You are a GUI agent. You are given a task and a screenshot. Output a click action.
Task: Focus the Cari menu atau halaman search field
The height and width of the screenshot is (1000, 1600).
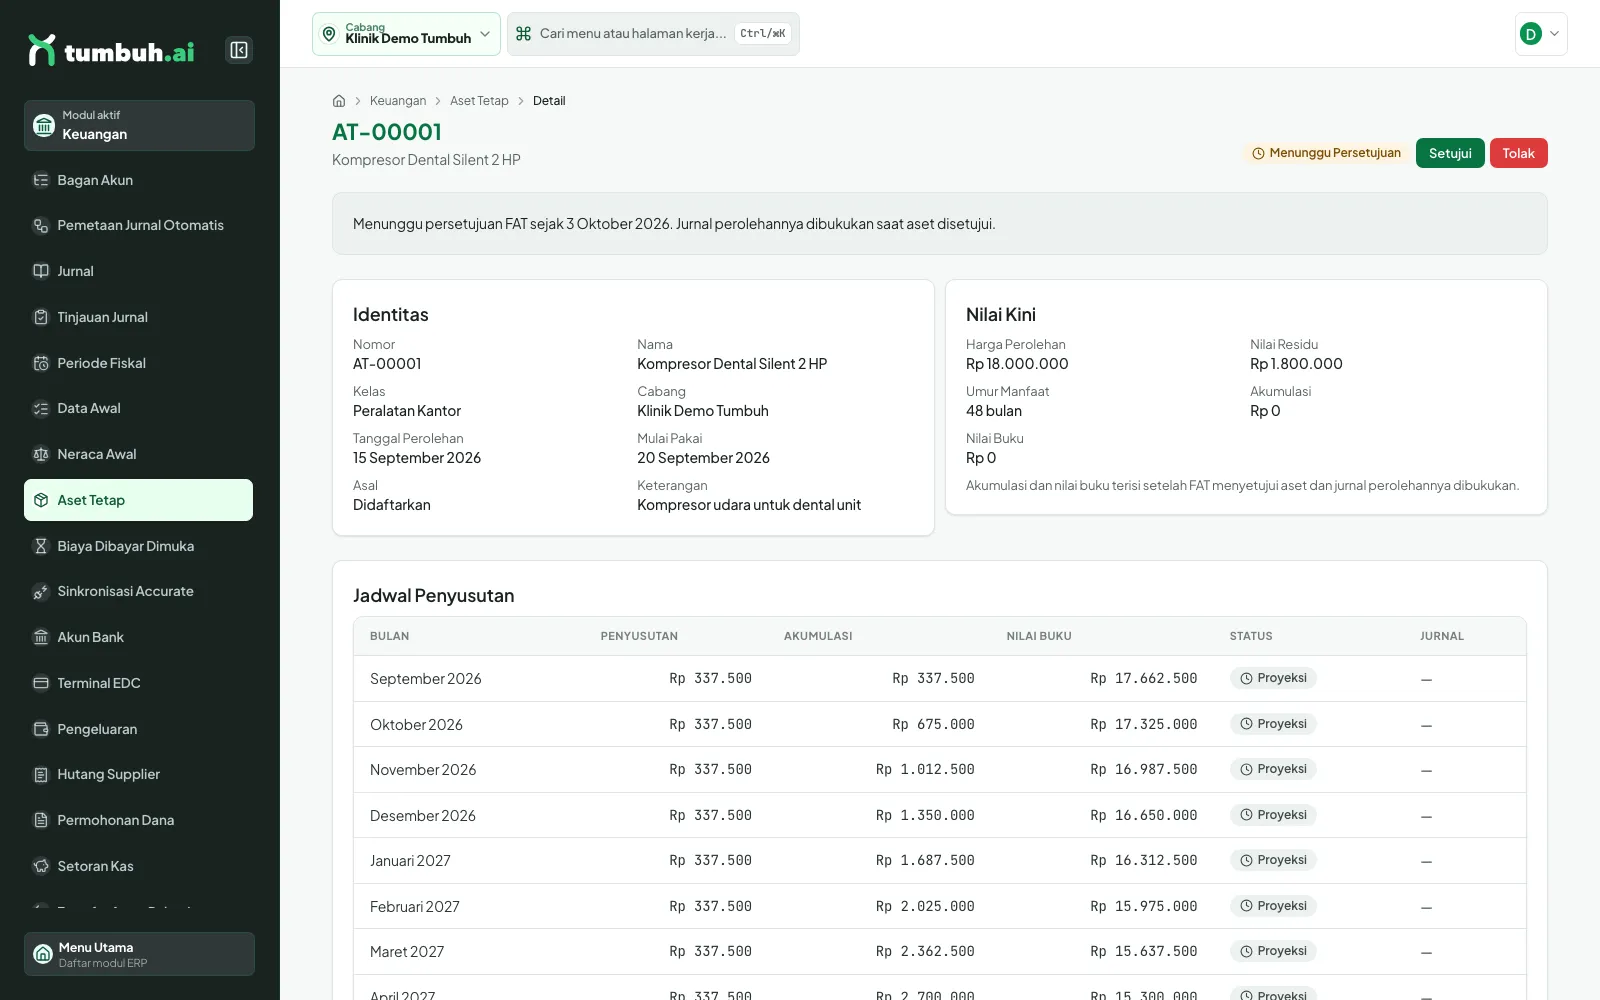[x=653, y=34]
